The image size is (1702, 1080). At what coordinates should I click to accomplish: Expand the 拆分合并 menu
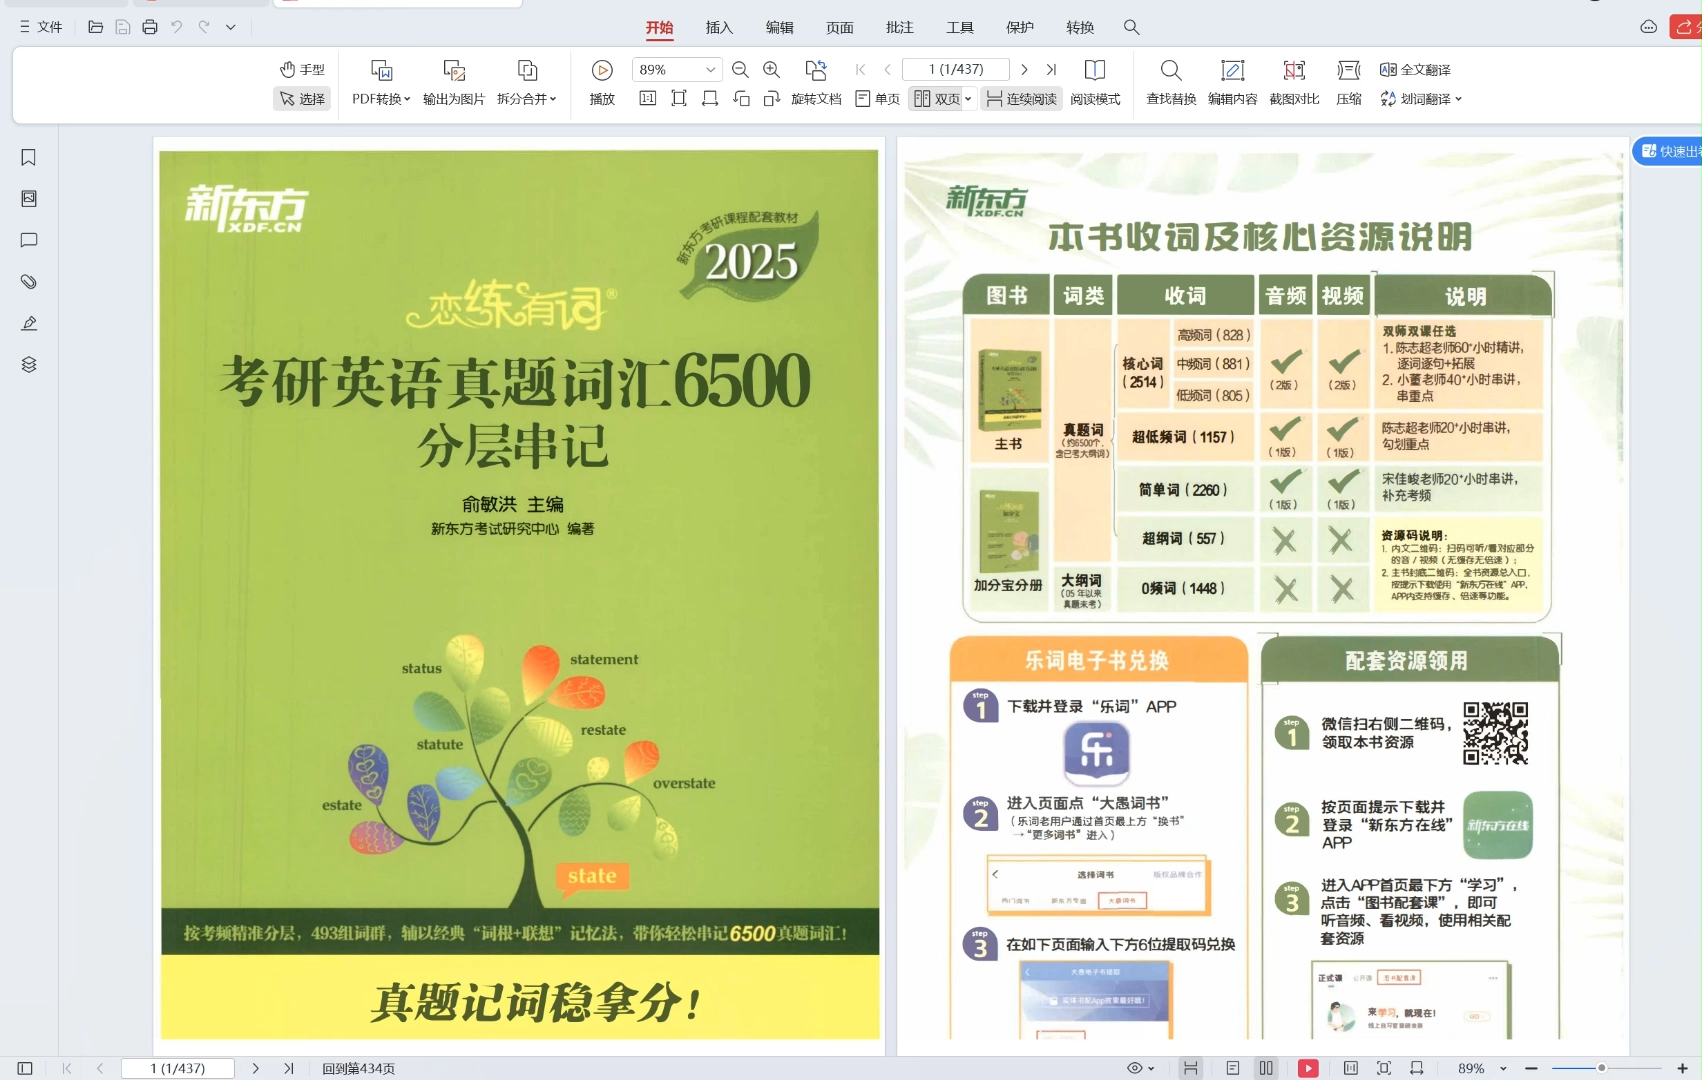pyautogui.click(x=527, y=99)
